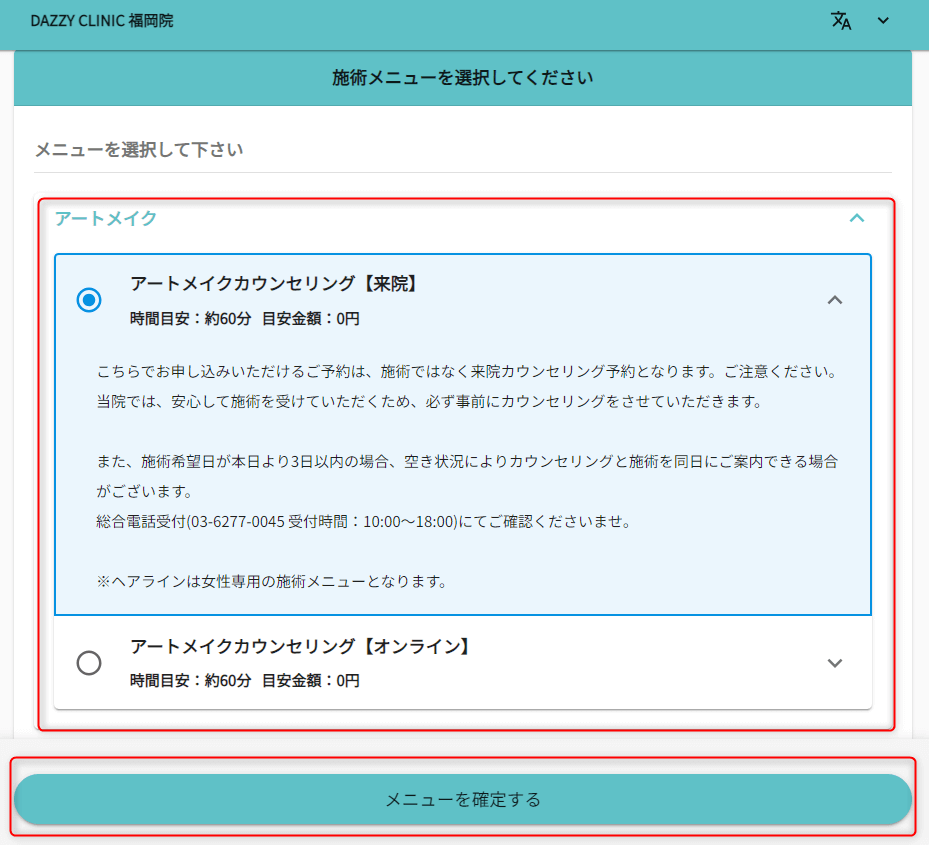Collapse the 【来院】 counseling details chevron
The width and height of the screenshot is (929, 845).
tap(835, 300)
